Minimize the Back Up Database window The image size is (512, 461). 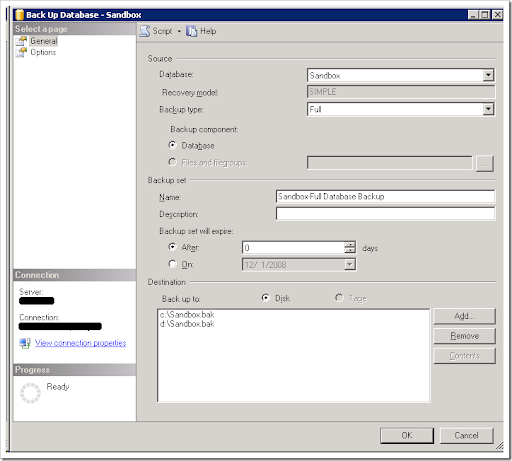click(x=473, y=15)
